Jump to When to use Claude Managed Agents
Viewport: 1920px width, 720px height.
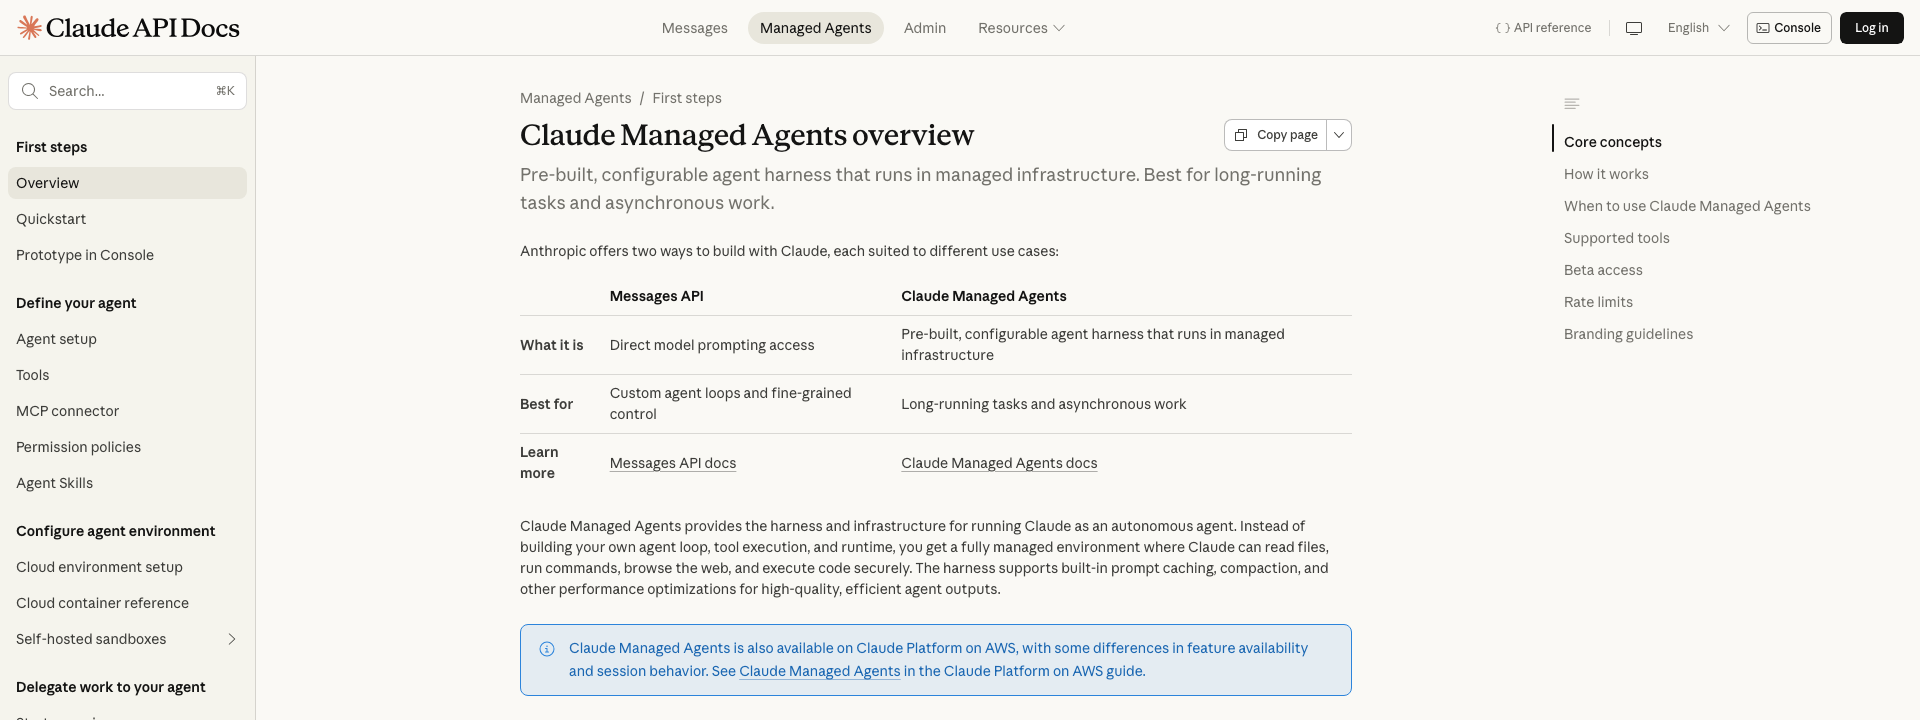tap(1687, 206)
